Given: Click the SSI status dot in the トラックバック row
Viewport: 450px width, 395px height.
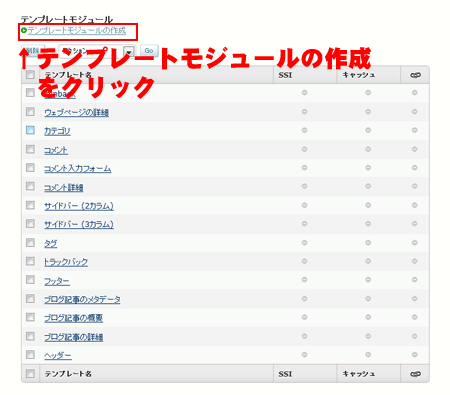Looking at the screenshot, I should pyautogui.click(x=304, y=261).
